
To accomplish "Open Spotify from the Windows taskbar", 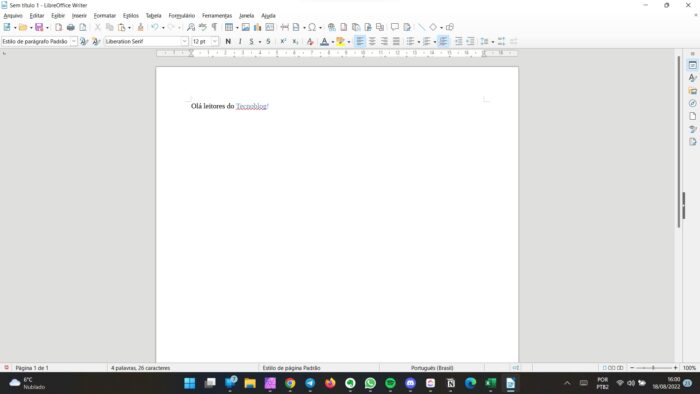I will point(390,383).
